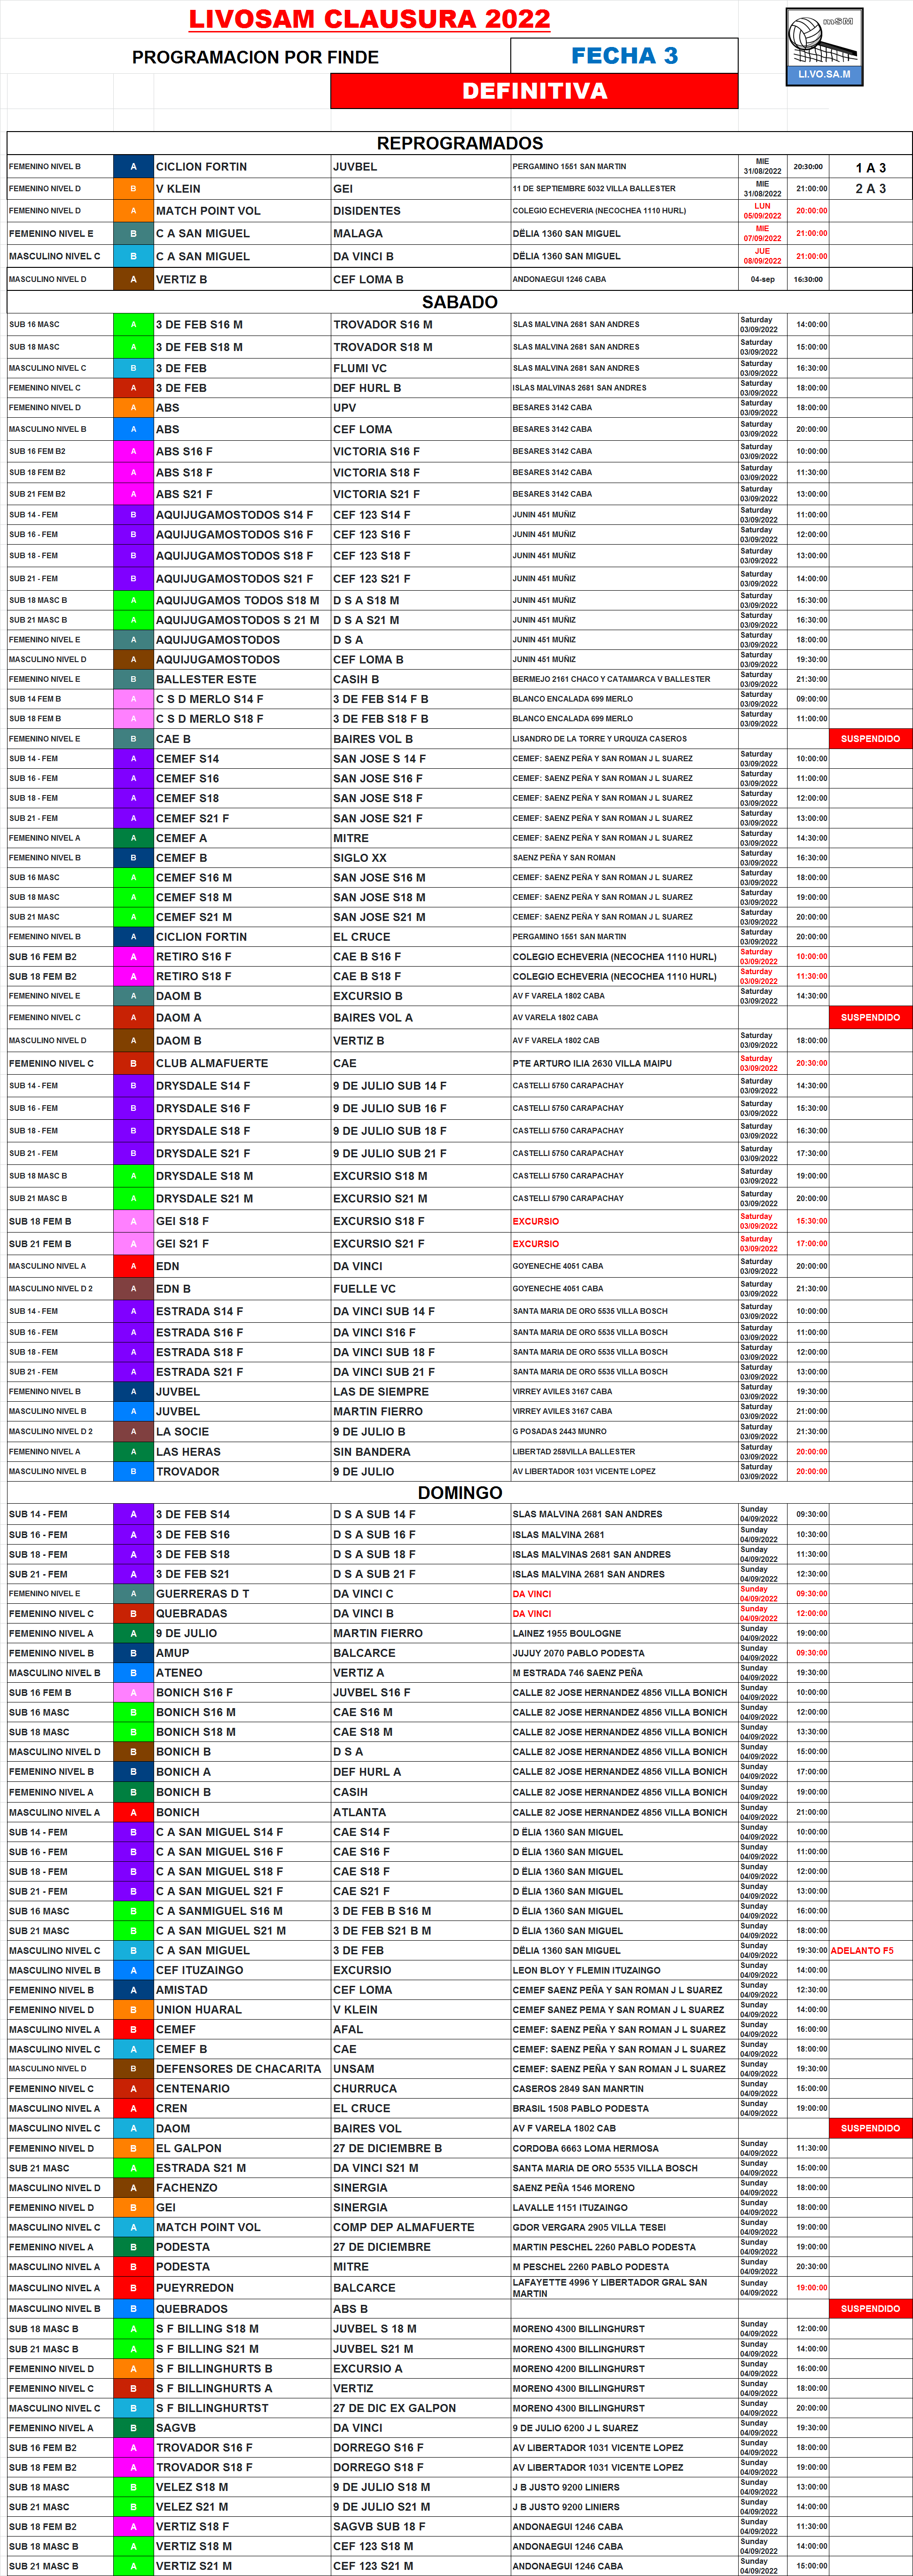
Task: Click the DOMINGO section header
Action: pyautogui.click(x=460, y=1492)
